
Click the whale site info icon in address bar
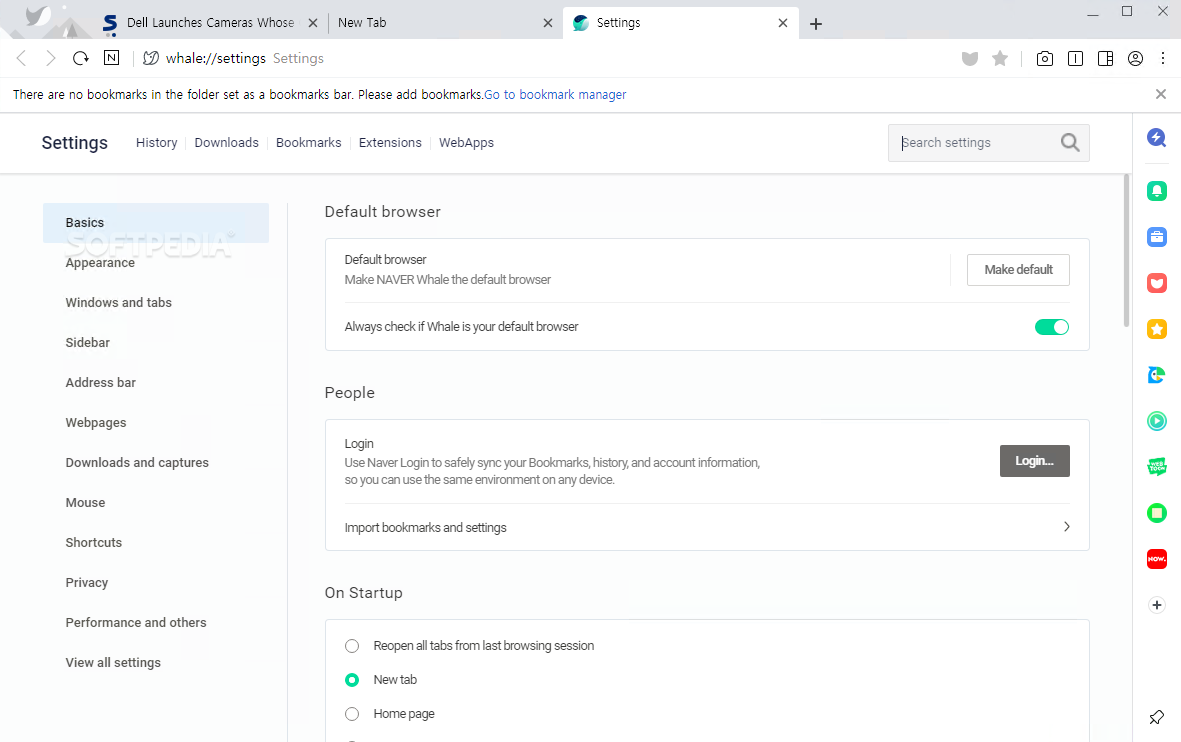coord(151,58)
